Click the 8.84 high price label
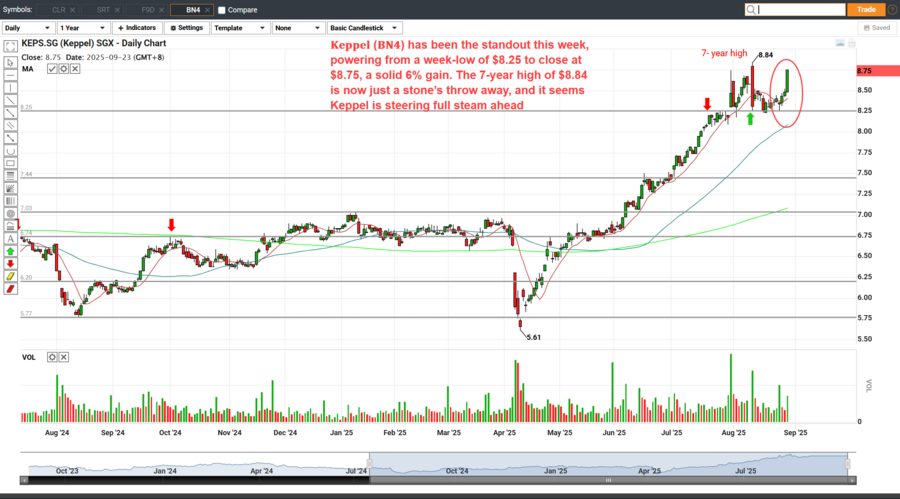The image size is (900, 499). (766, 55)
